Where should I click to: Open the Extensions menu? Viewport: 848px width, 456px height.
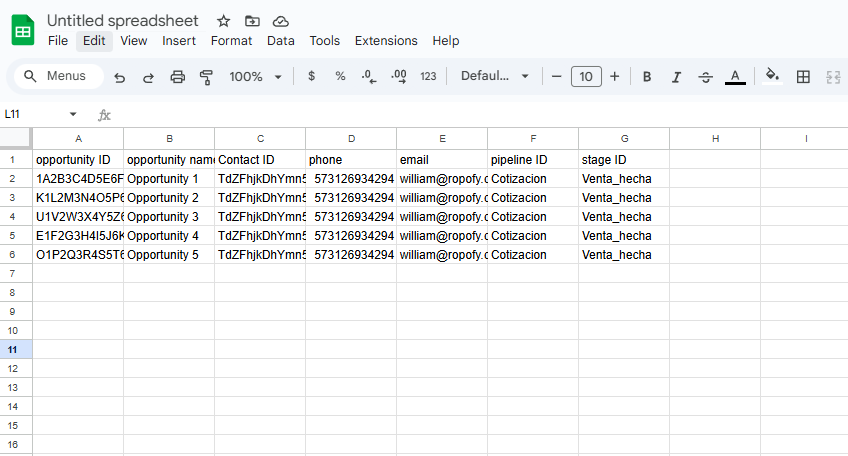point(386,41)
